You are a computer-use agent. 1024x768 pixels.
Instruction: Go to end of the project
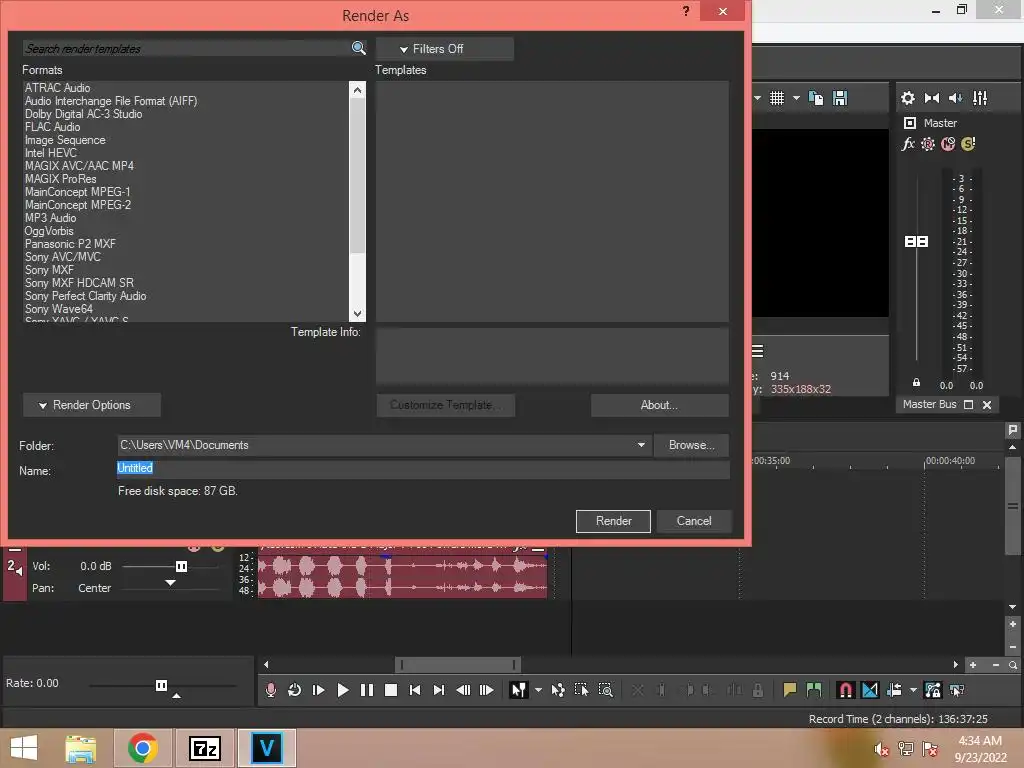pyautogui.click(x=439, y=690)
